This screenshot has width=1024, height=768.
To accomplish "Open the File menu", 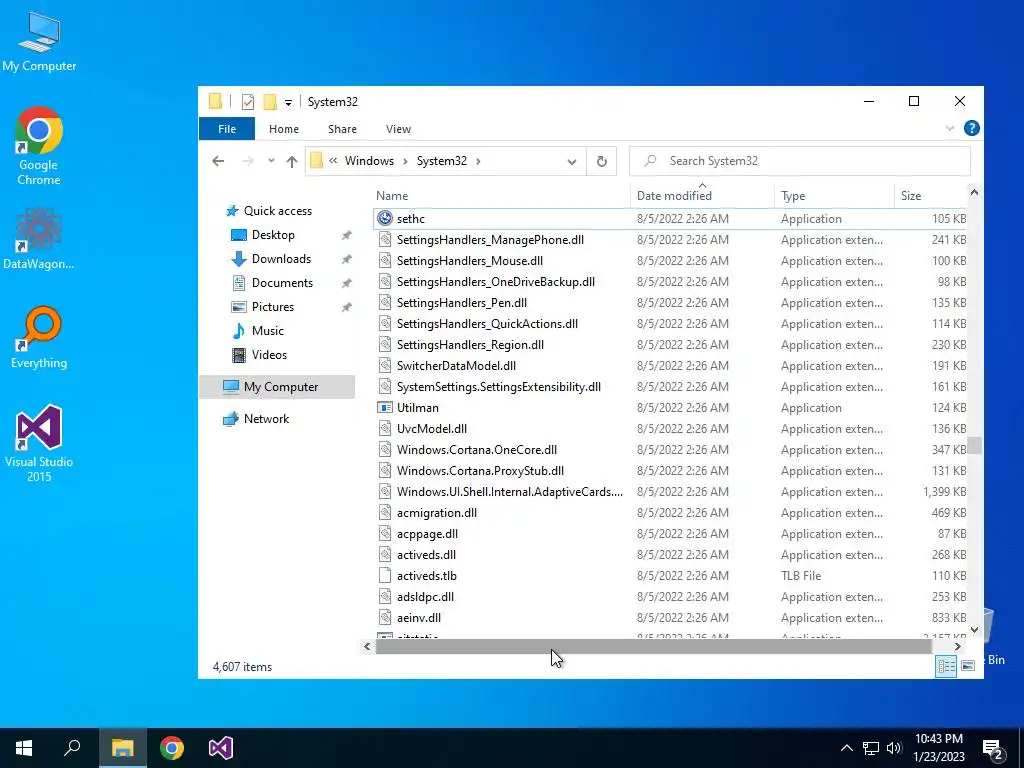I will (227, 129).
